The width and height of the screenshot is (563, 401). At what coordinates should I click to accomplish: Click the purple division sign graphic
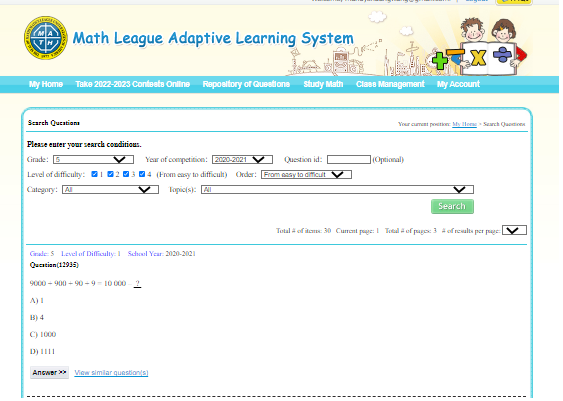502,54
